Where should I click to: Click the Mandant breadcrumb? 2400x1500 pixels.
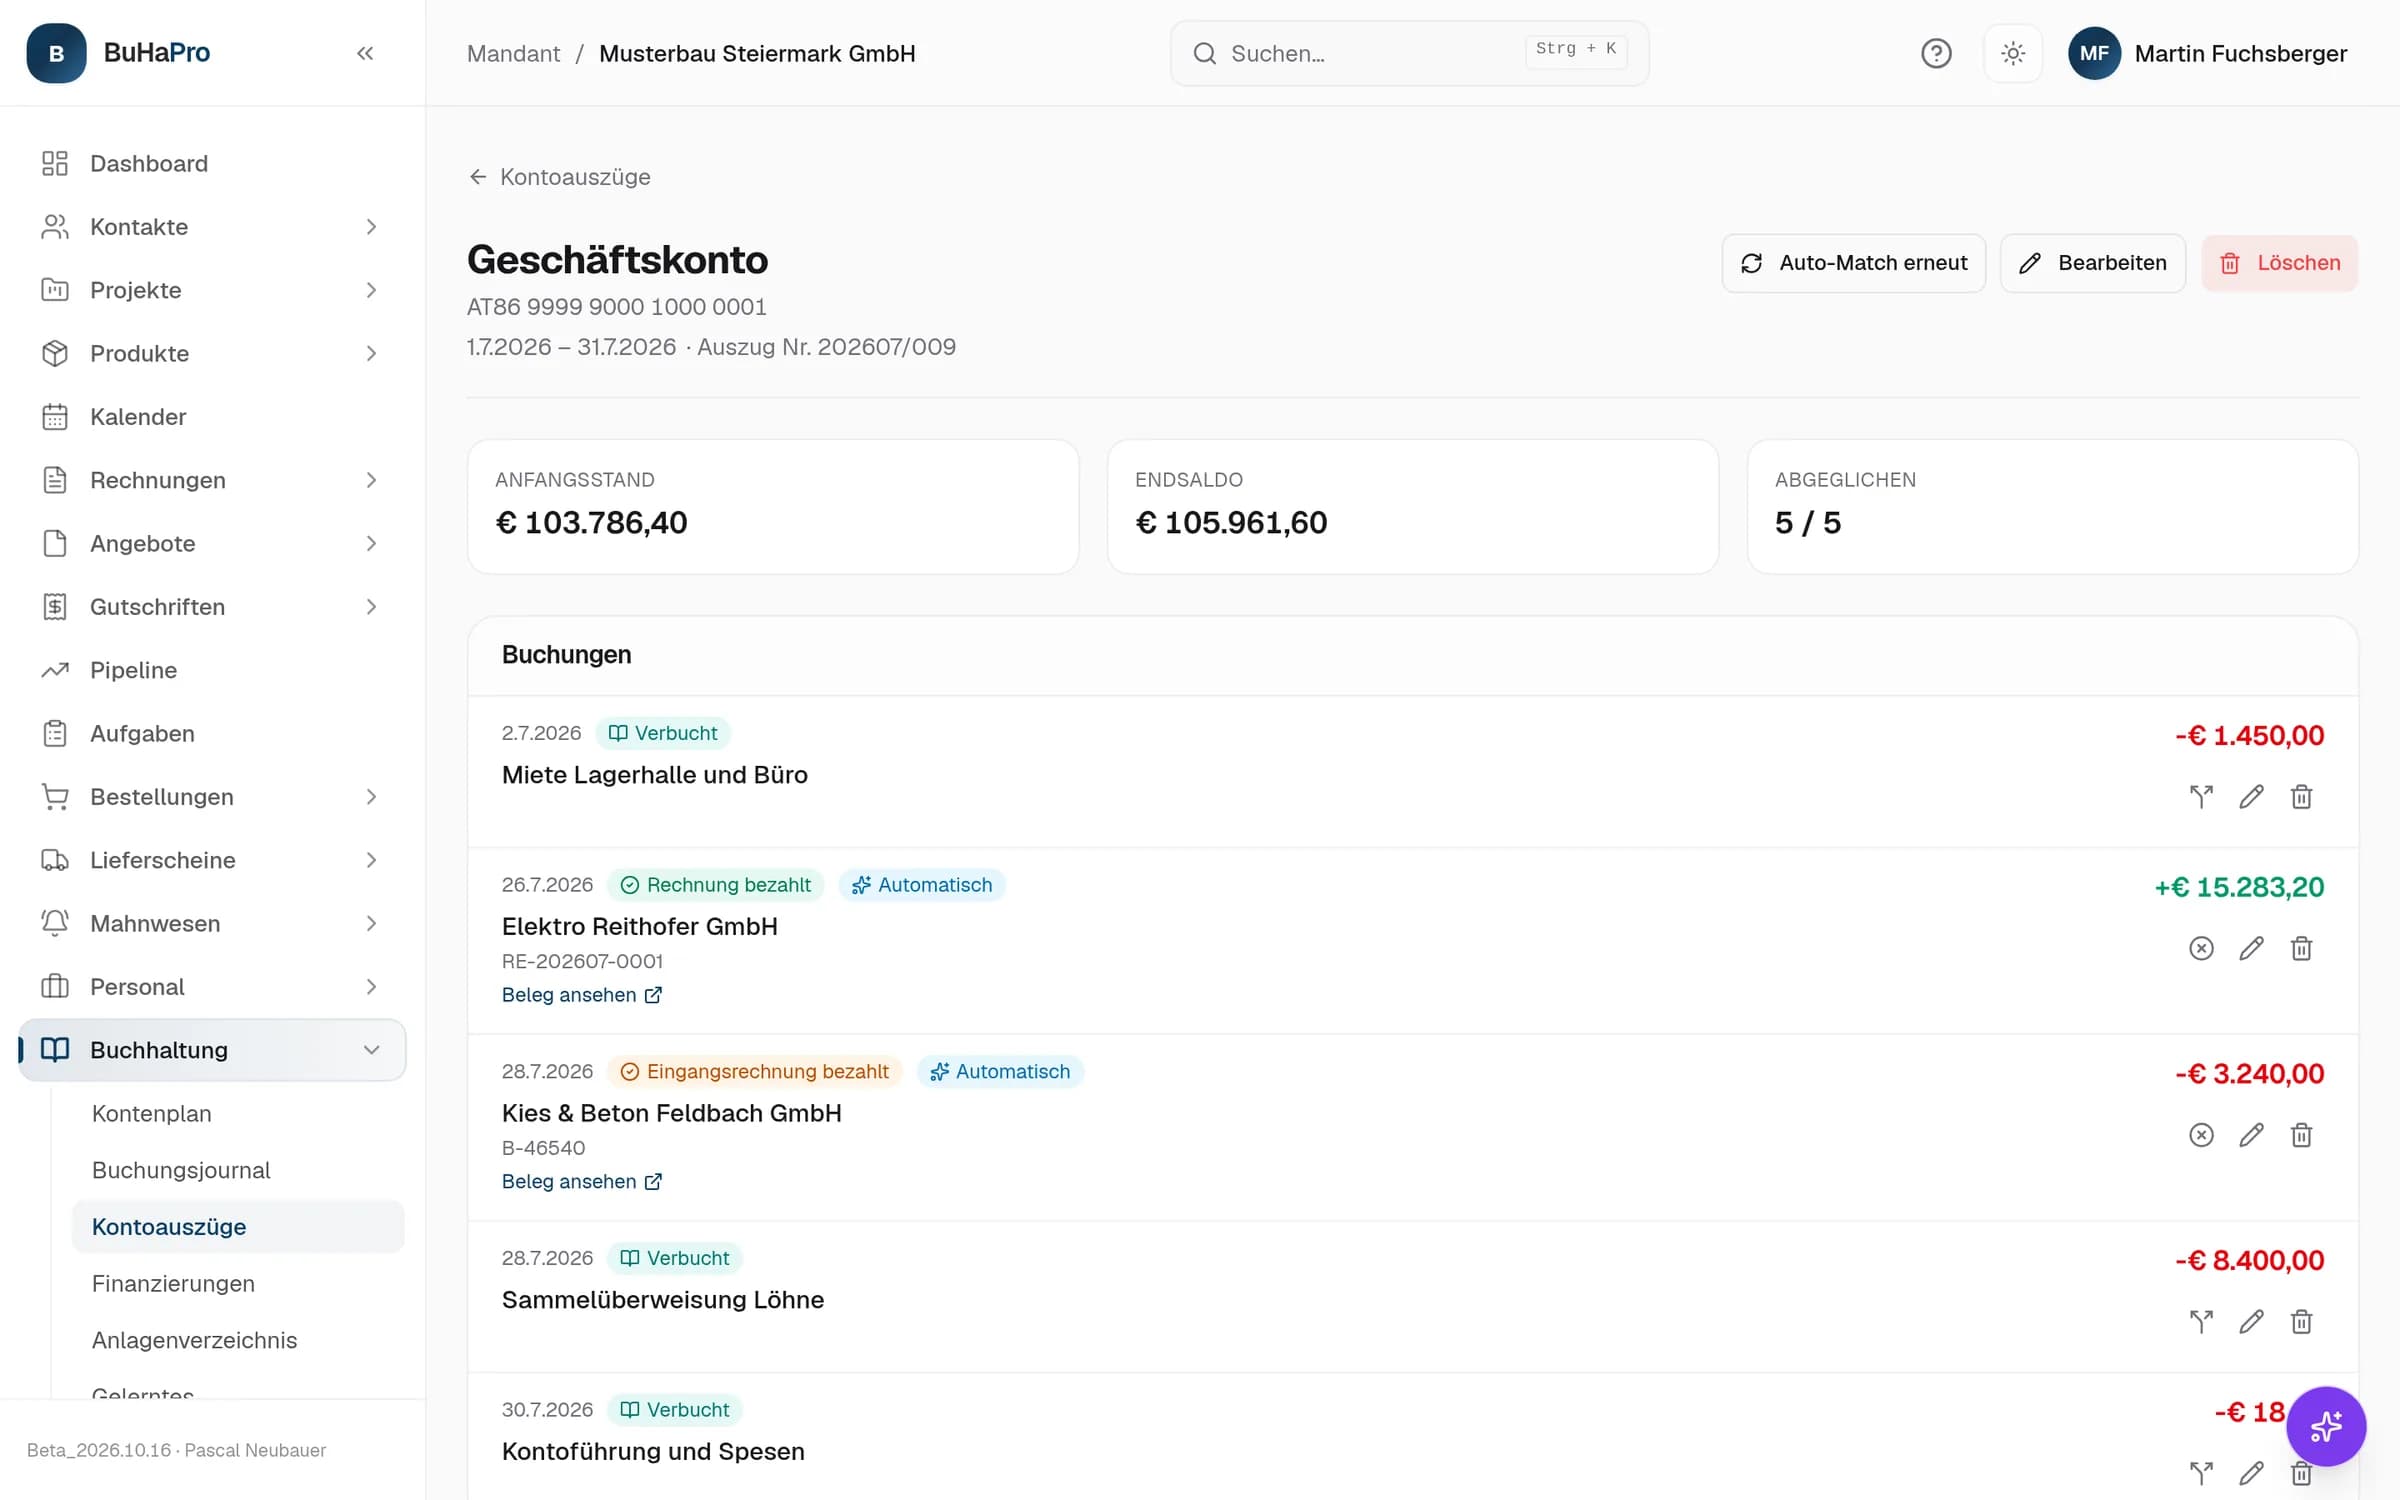click(x=513, y=53)
